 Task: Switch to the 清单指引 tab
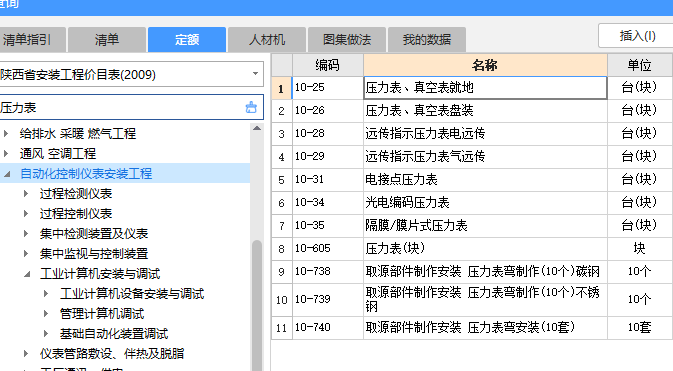[x=32, y=40]
